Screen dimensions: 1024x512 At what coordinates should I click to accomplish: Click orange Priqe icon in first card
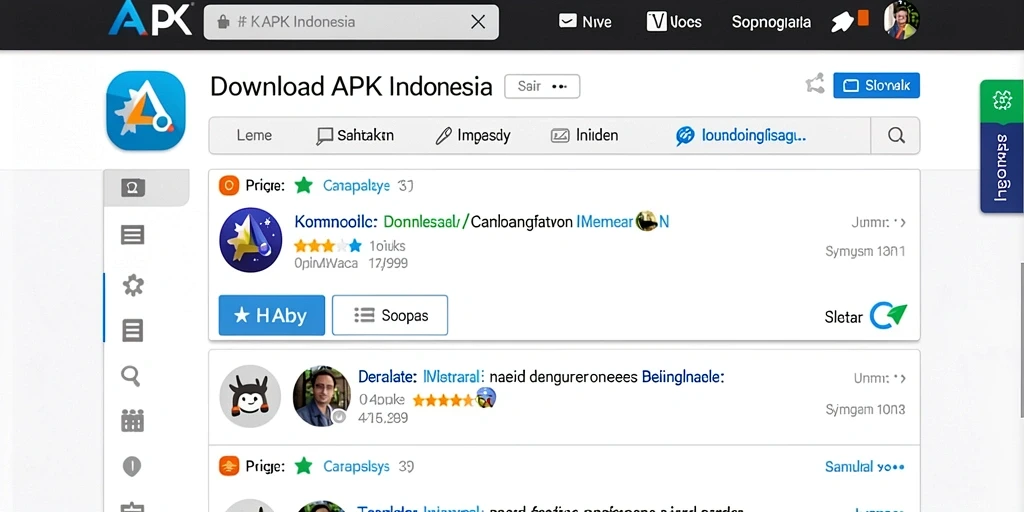click(x=229, y=185)
